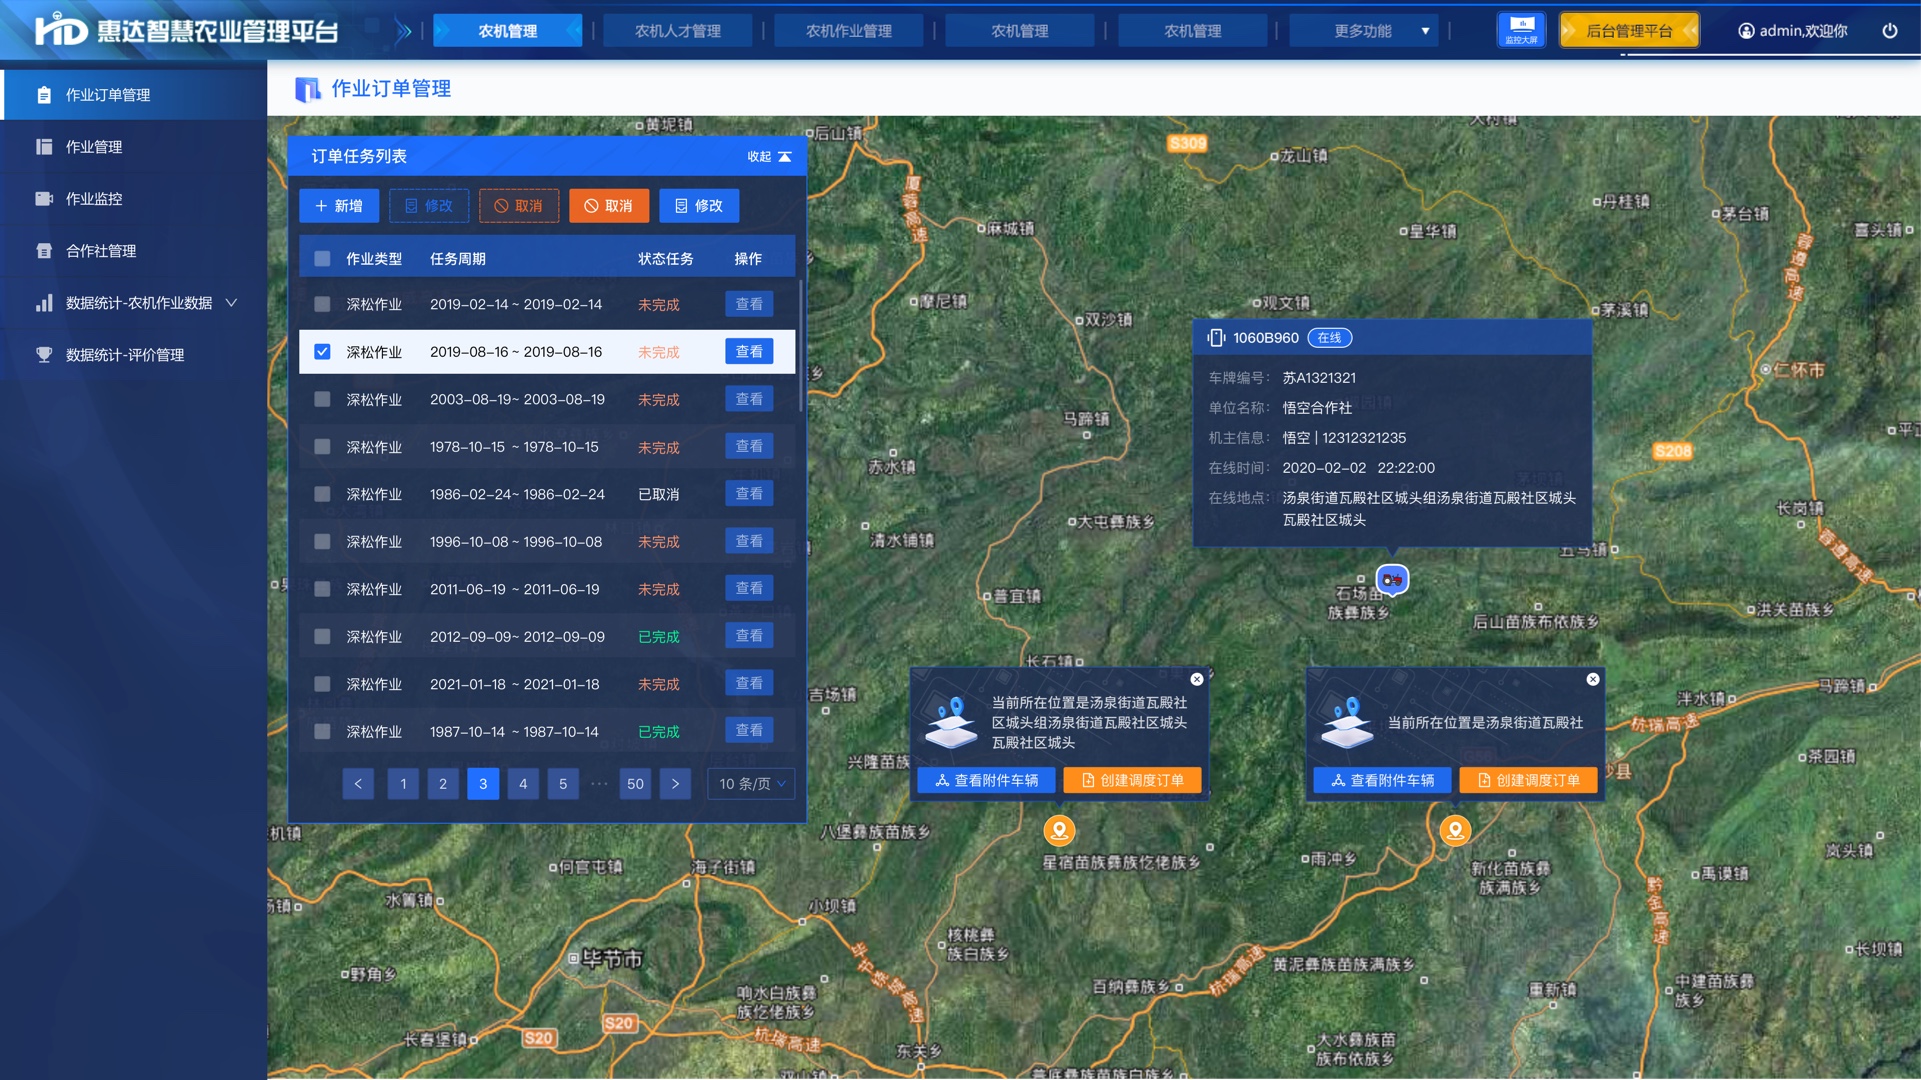The width and height of the screenshot is (1921, 1080).
Task: Click the double-arrow icon before the tabs
Action: coord(403,31)
